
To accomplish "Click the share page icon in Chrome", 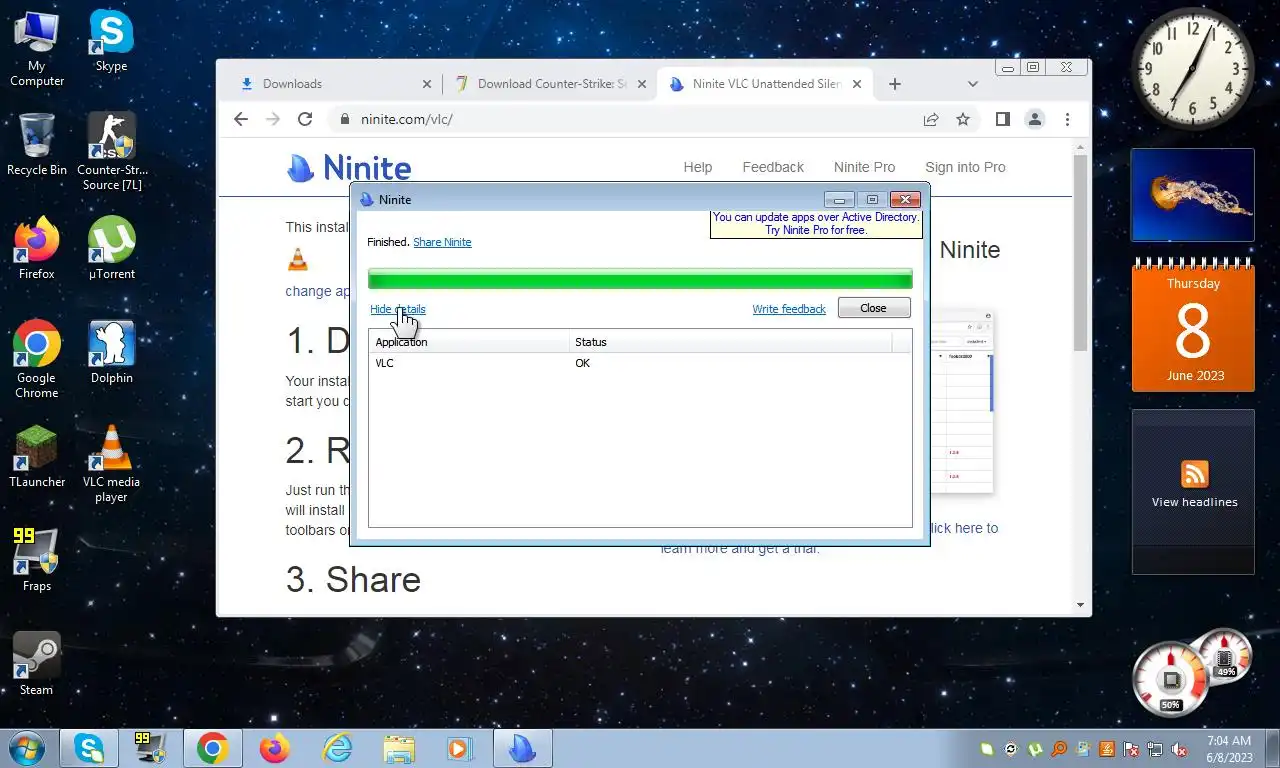I will pyautogui.click(x=931, y=119).
